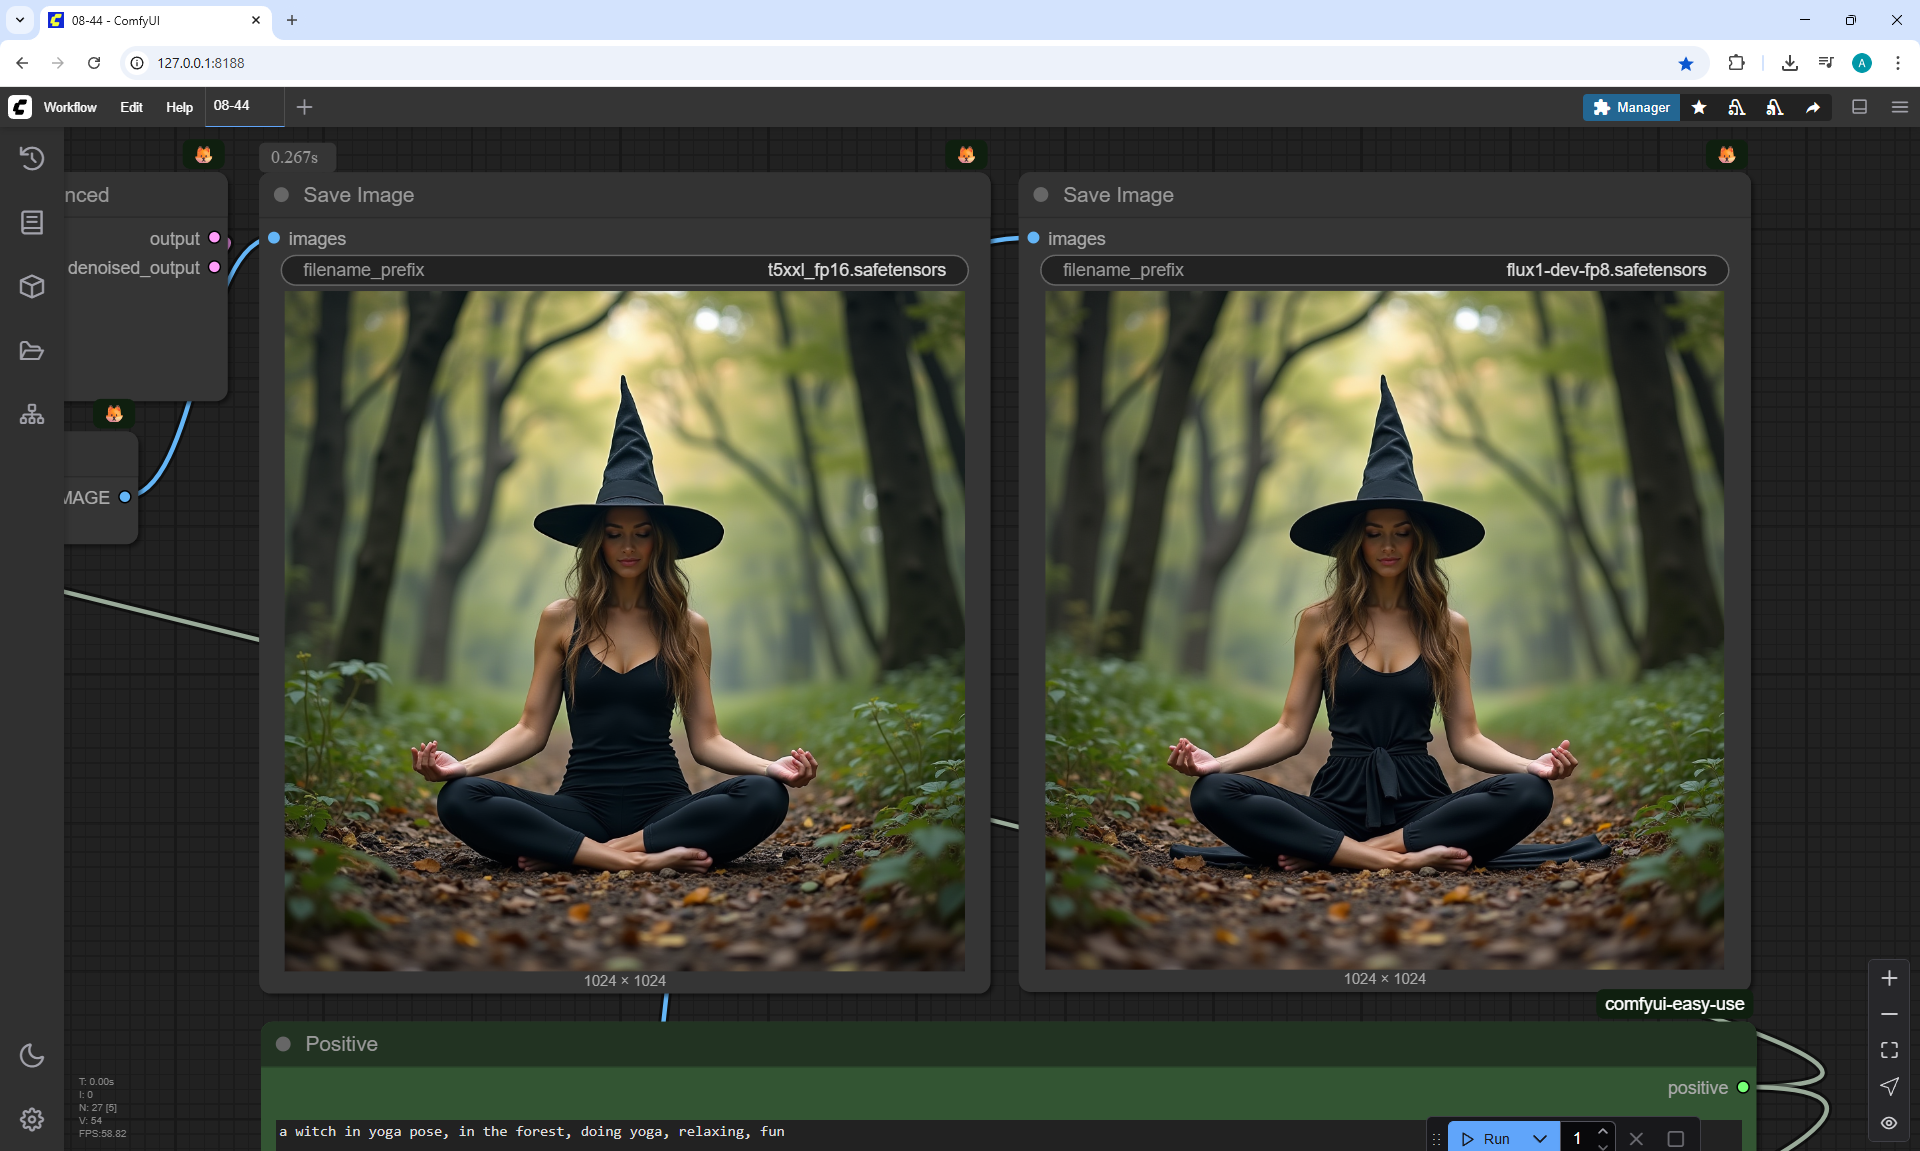Open the queue history sidebar panel
Screen dimensions: 1920x1151
(32, 158)
